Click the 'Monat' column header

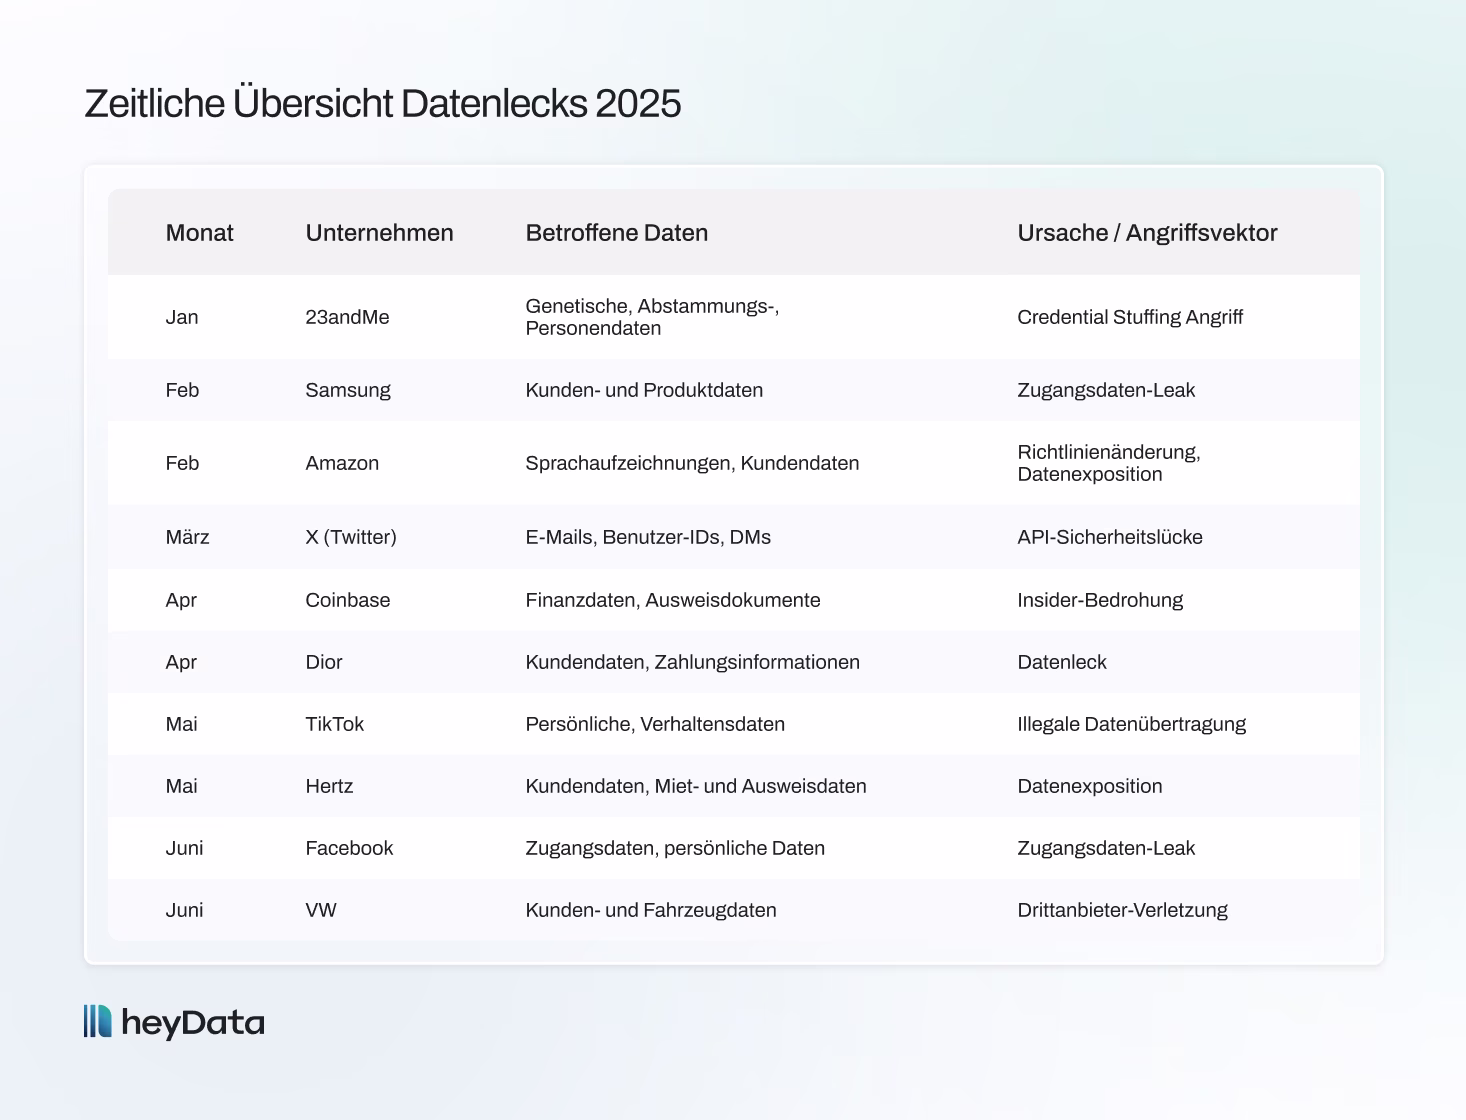tap(199, 233)
